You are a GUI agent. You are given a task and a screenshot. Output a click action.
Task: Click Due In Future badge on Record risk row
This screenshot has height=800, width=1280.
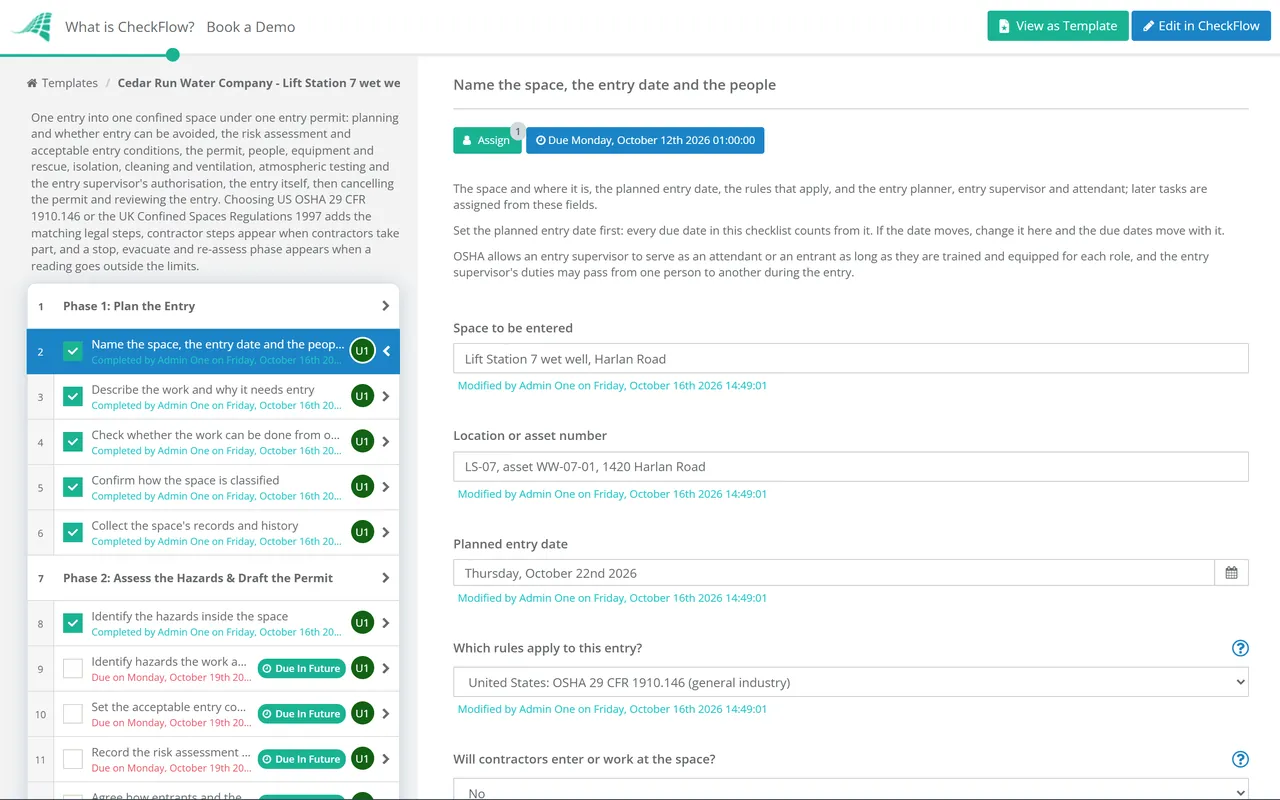301,759
